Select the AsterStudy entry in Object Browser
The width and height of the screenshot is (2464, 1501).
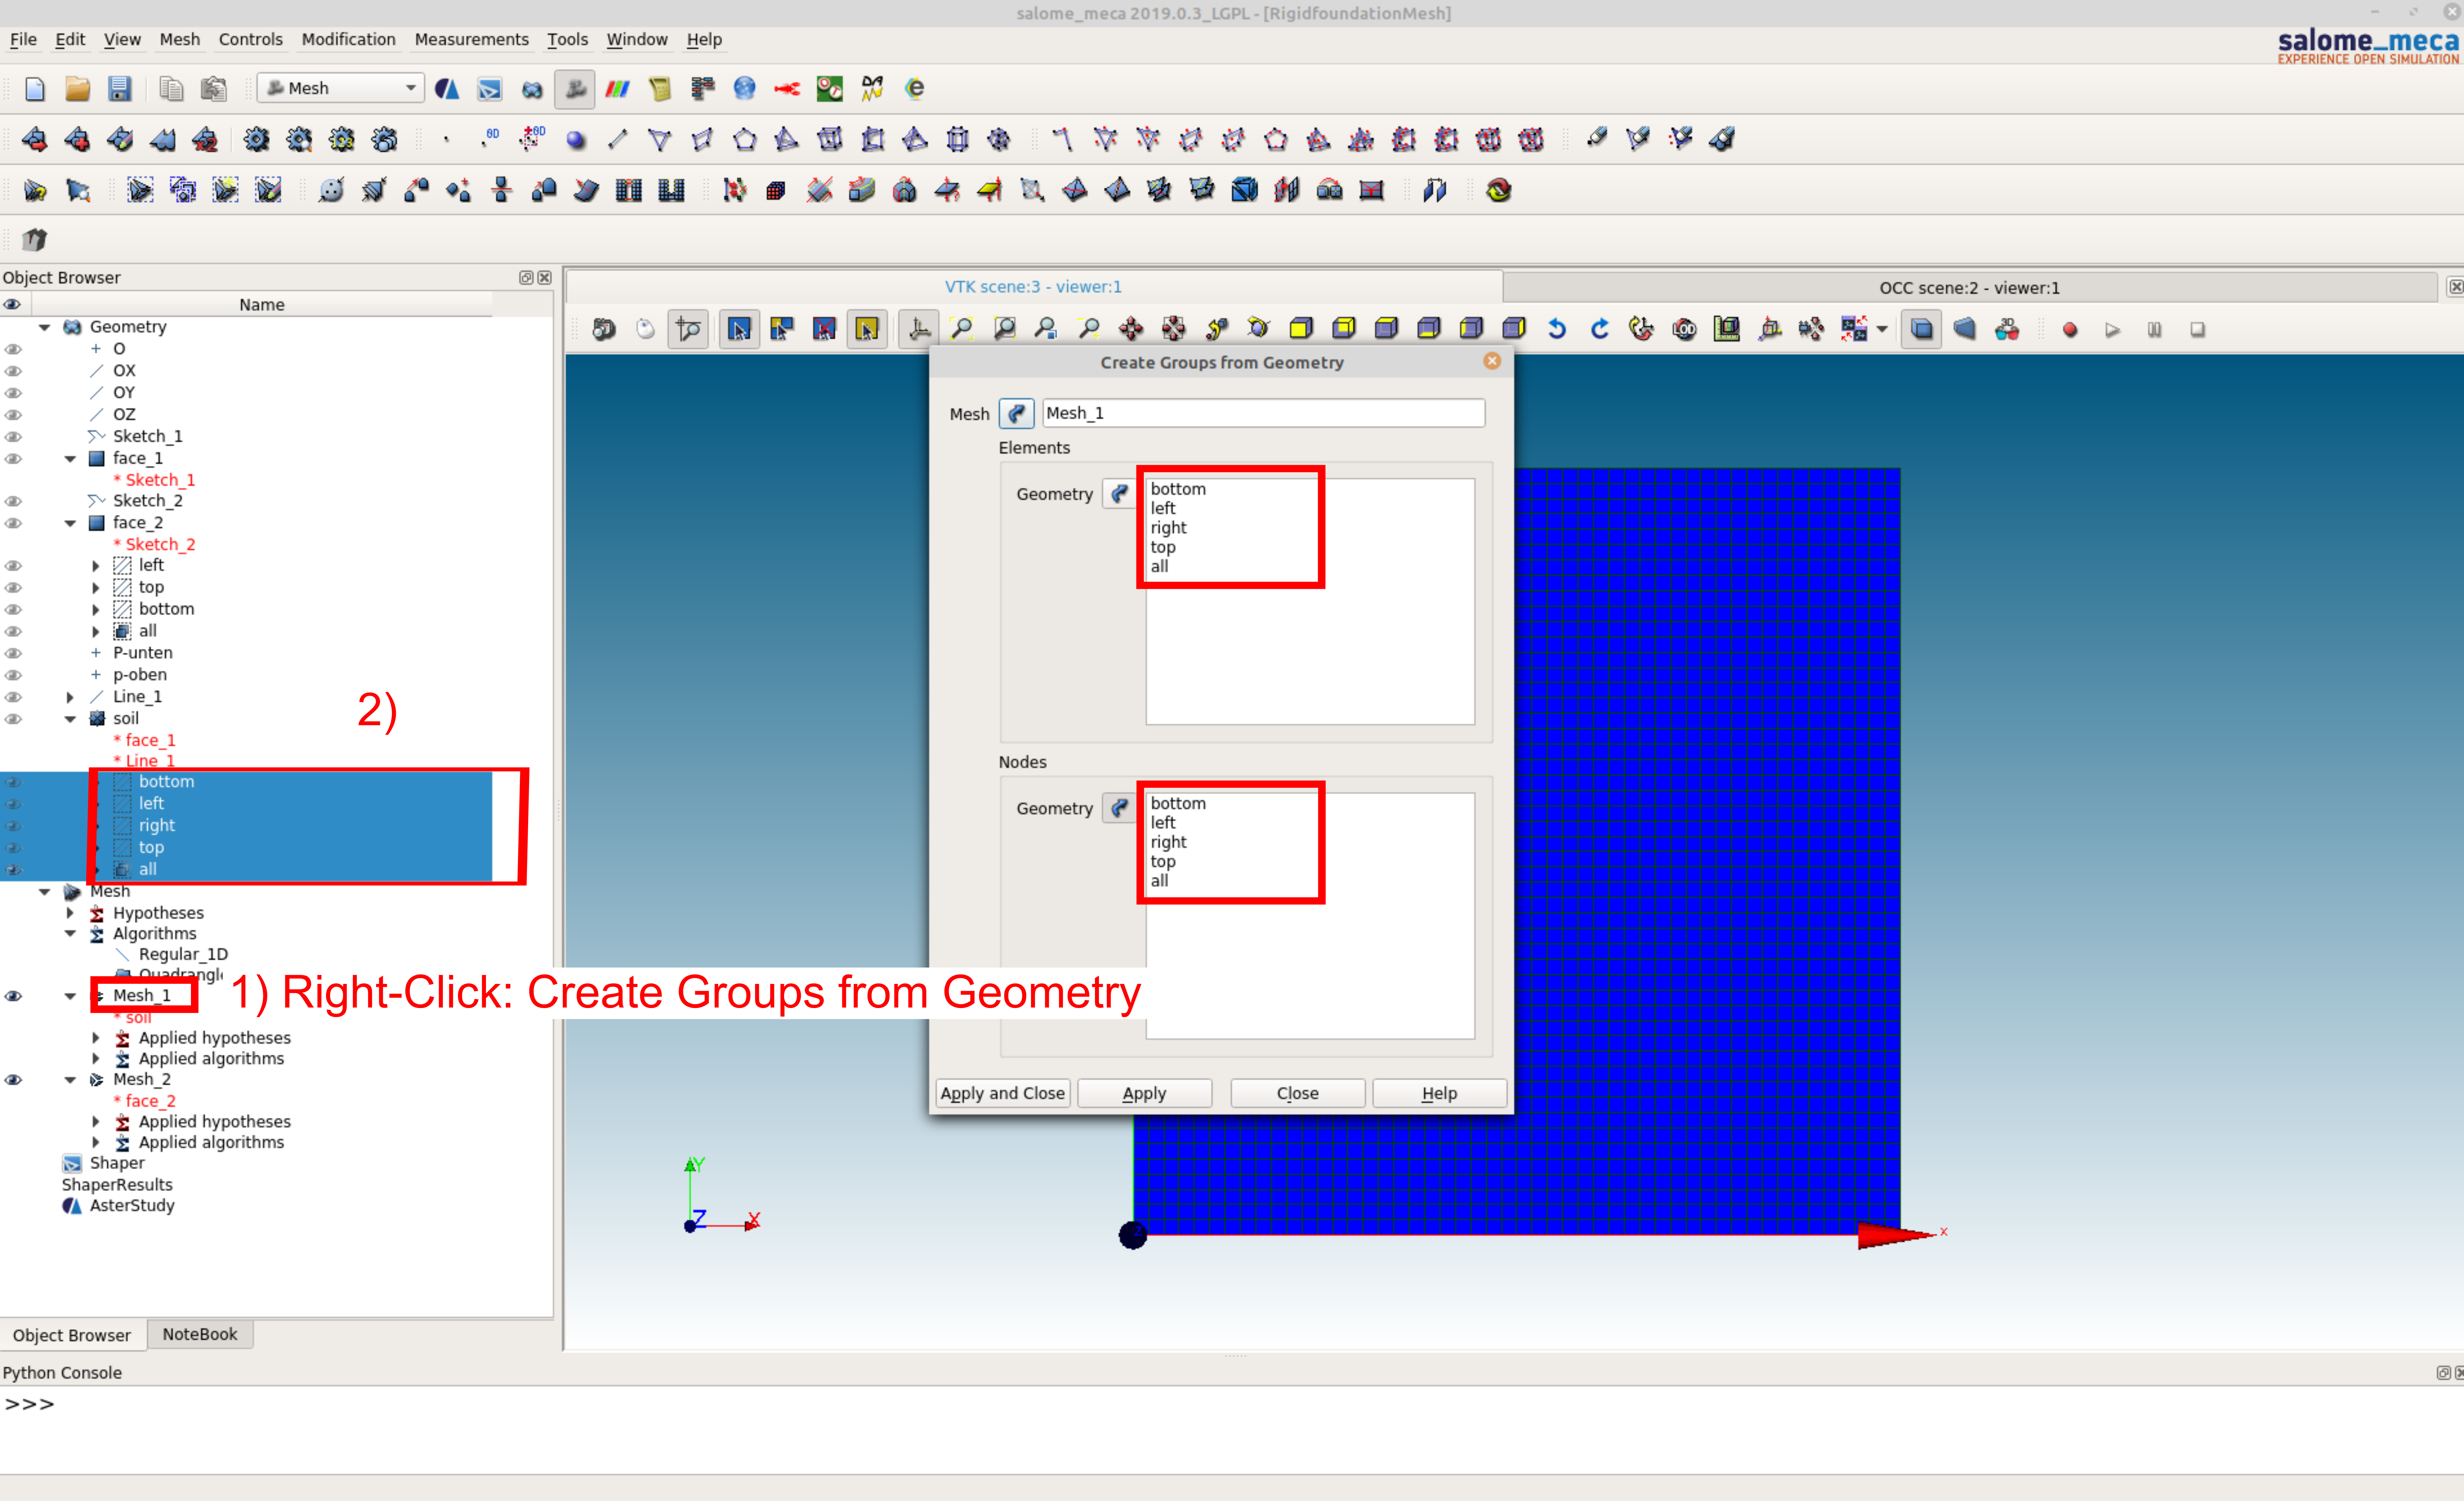(x=131, y=1206)
